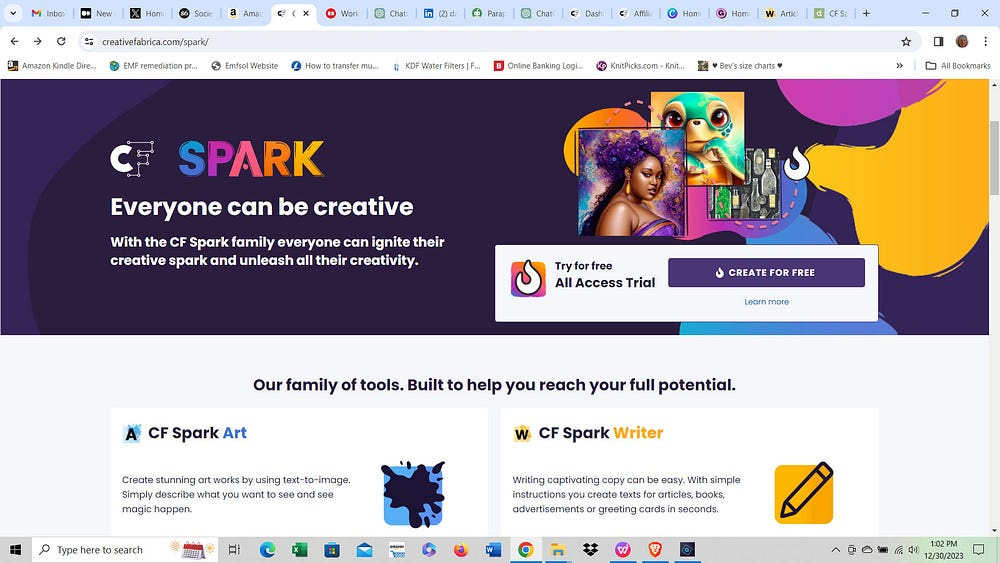Click the Learn more link
Image resolution: width=1000 pixels, height=563 pixels.
point(767,302)
